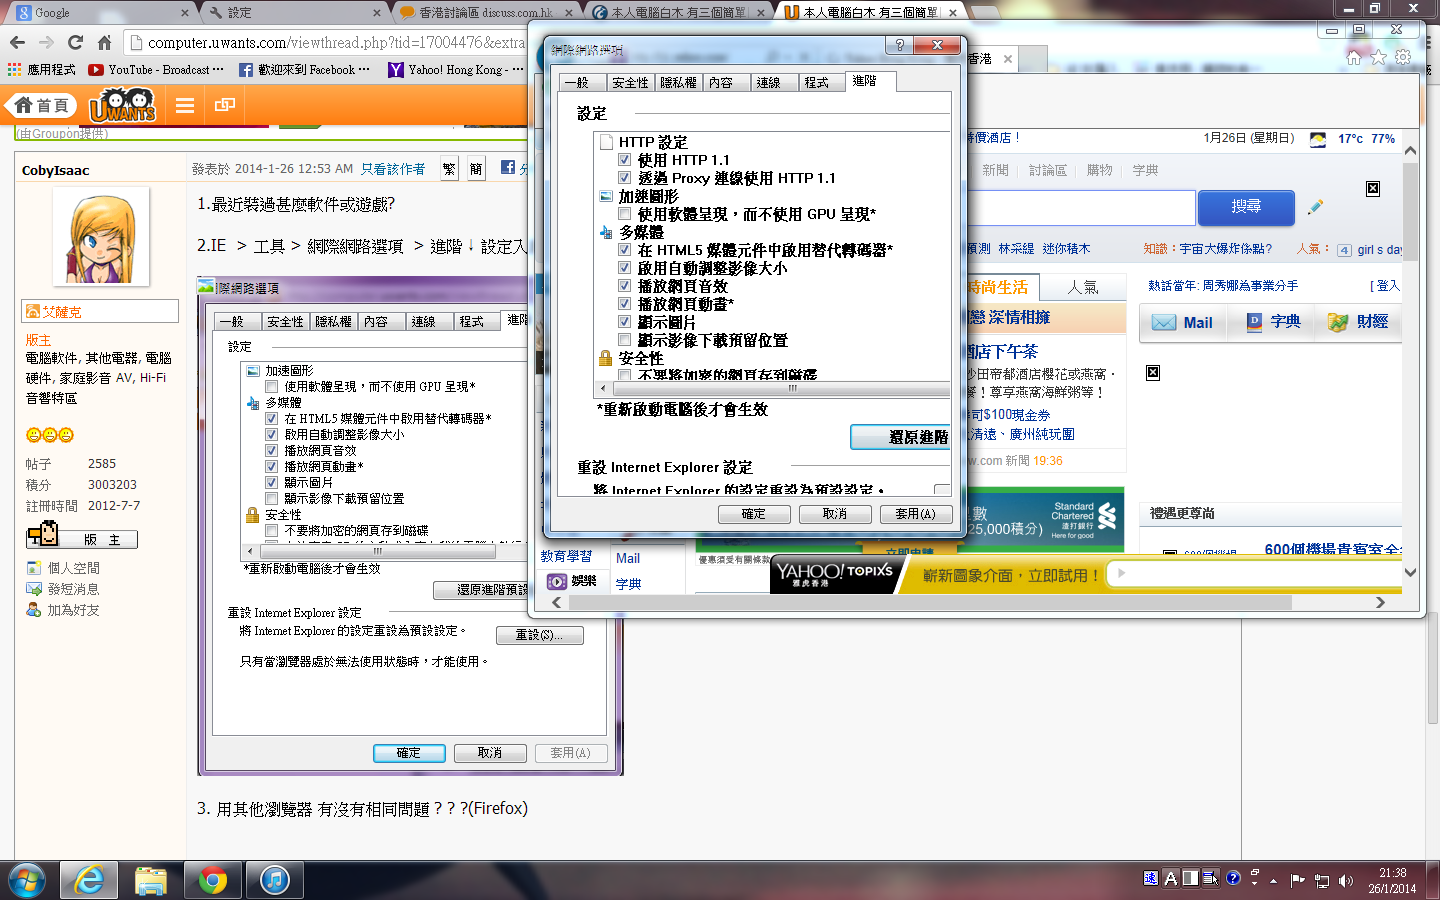The height and width of the screenshot is (900, 1440).
Task: Click Chrome's home icon
Action: click(x=104, y=42)
